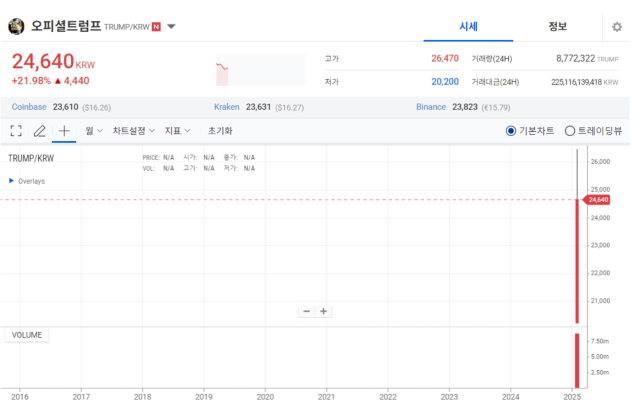Select the 트레이딩뷰 radio option
Image resolution: width=640 pixels, height=414 pixels.
click(x=570, y=130)
